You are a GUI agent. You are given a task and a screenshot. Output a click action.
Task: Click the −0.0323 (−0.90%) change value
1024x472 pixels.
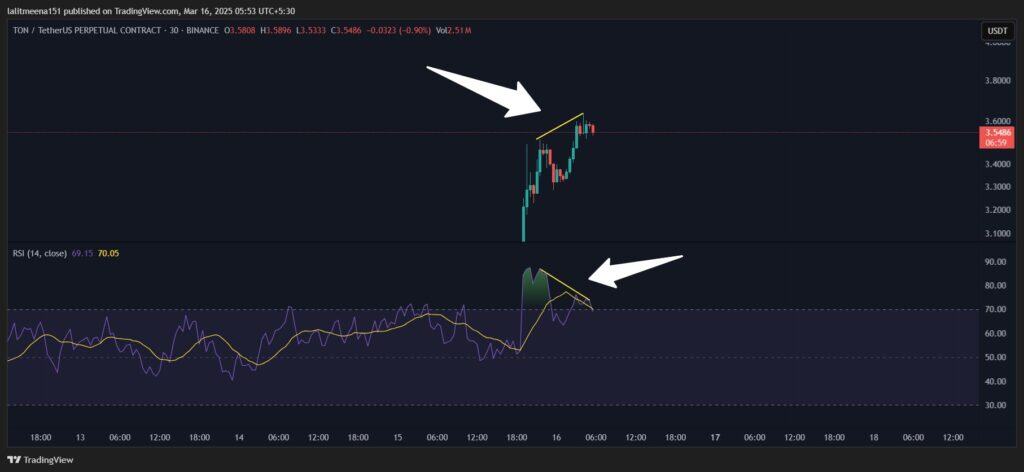tap(400, 31)
